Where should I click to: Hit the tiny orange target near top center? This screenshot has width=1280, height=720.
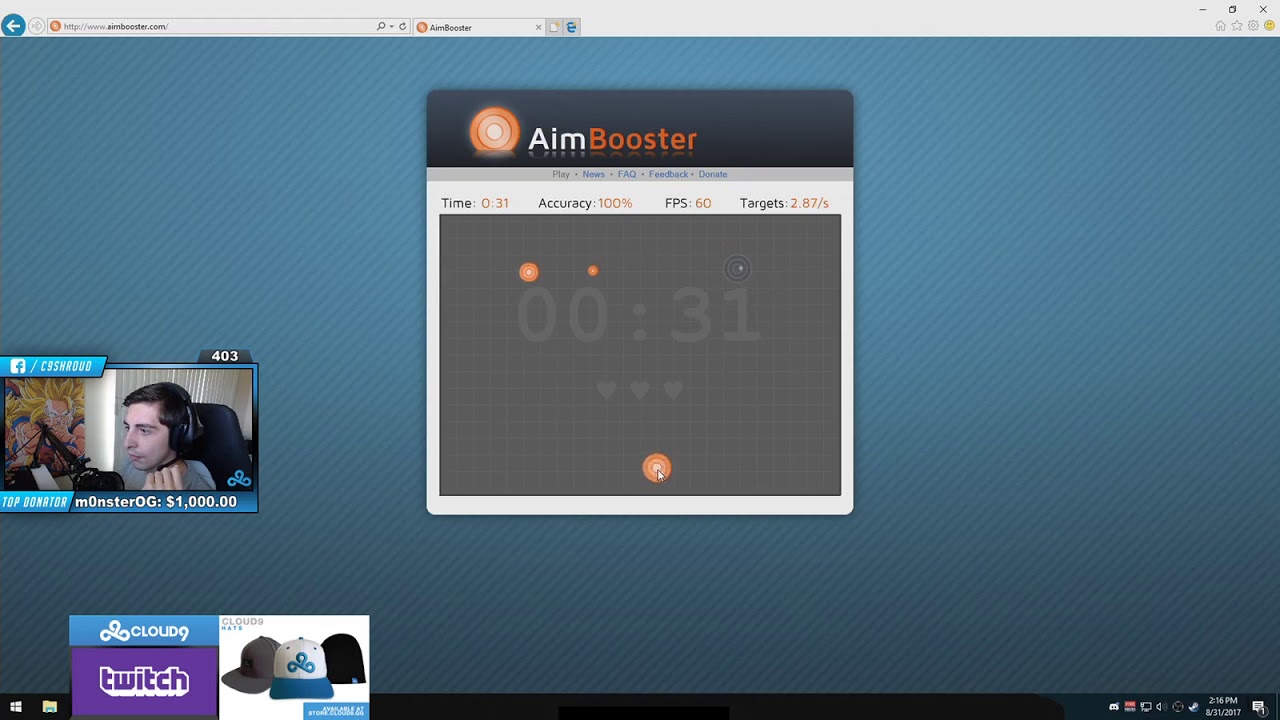593,270
